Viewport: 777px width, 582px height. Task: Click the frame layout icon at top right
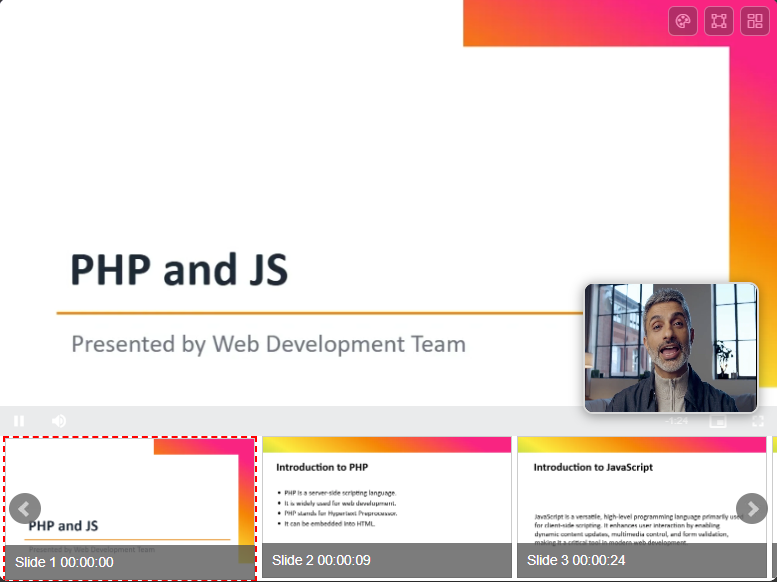(x=719, y=21)
